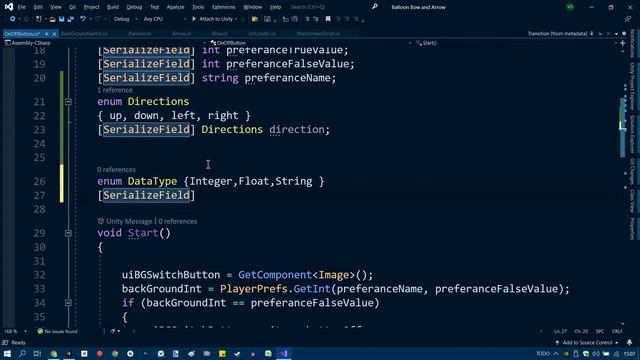Viewport: 640px width, 360px height.
Task: Open the Test menu
Action: tap(154, 7)
